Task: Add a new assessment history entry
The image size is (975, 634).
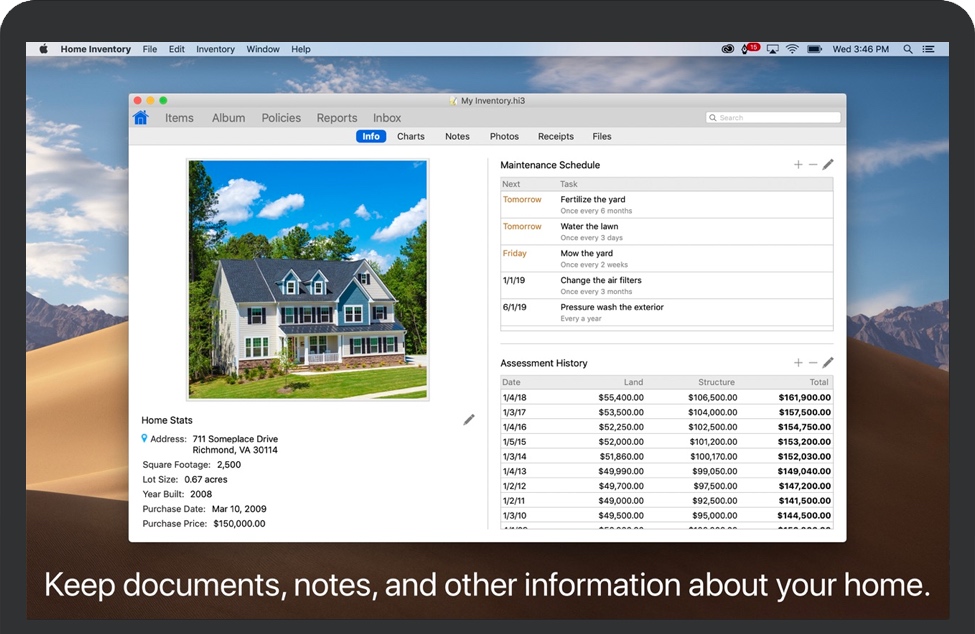Action: pyautogui.click(x=798, y=363)
